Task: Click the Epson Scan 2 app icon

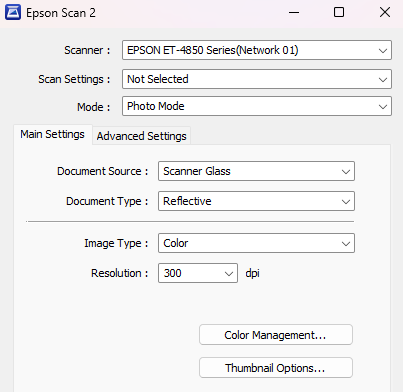Action: (13, 13)
